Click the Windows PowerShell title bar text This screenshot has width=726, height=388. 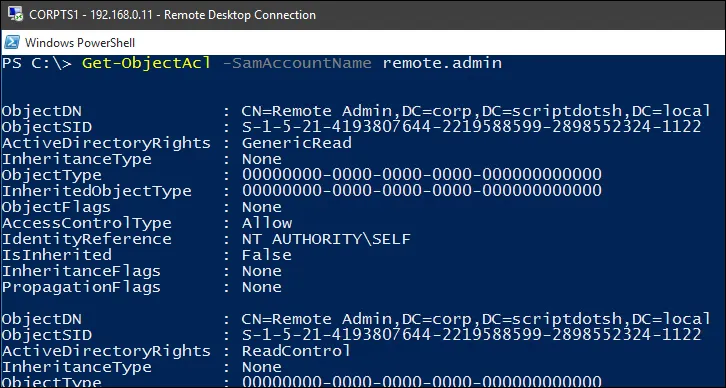pos(80,43)
